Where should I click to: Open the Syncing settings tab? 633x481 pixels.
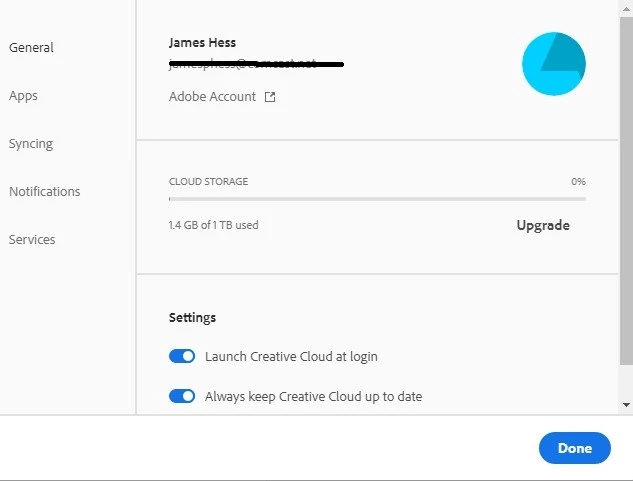(x=31, y=144)
